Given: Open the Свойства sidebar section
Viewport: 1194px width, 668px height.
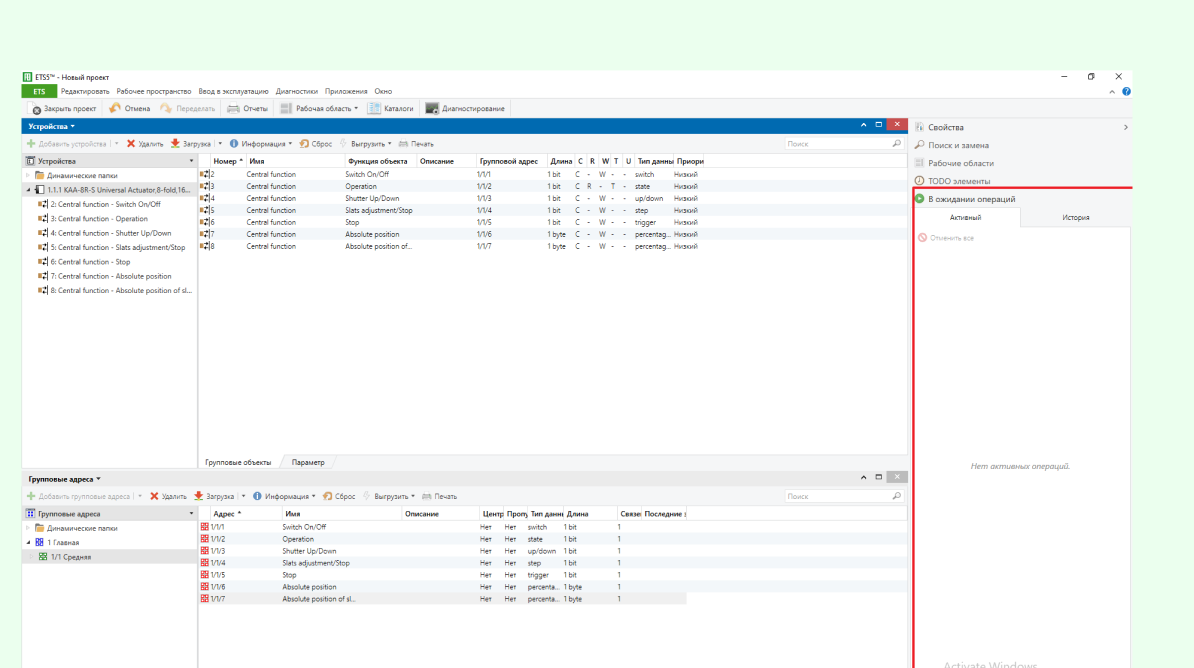Looking at the screenshot, I should click(x=946, y=127).
